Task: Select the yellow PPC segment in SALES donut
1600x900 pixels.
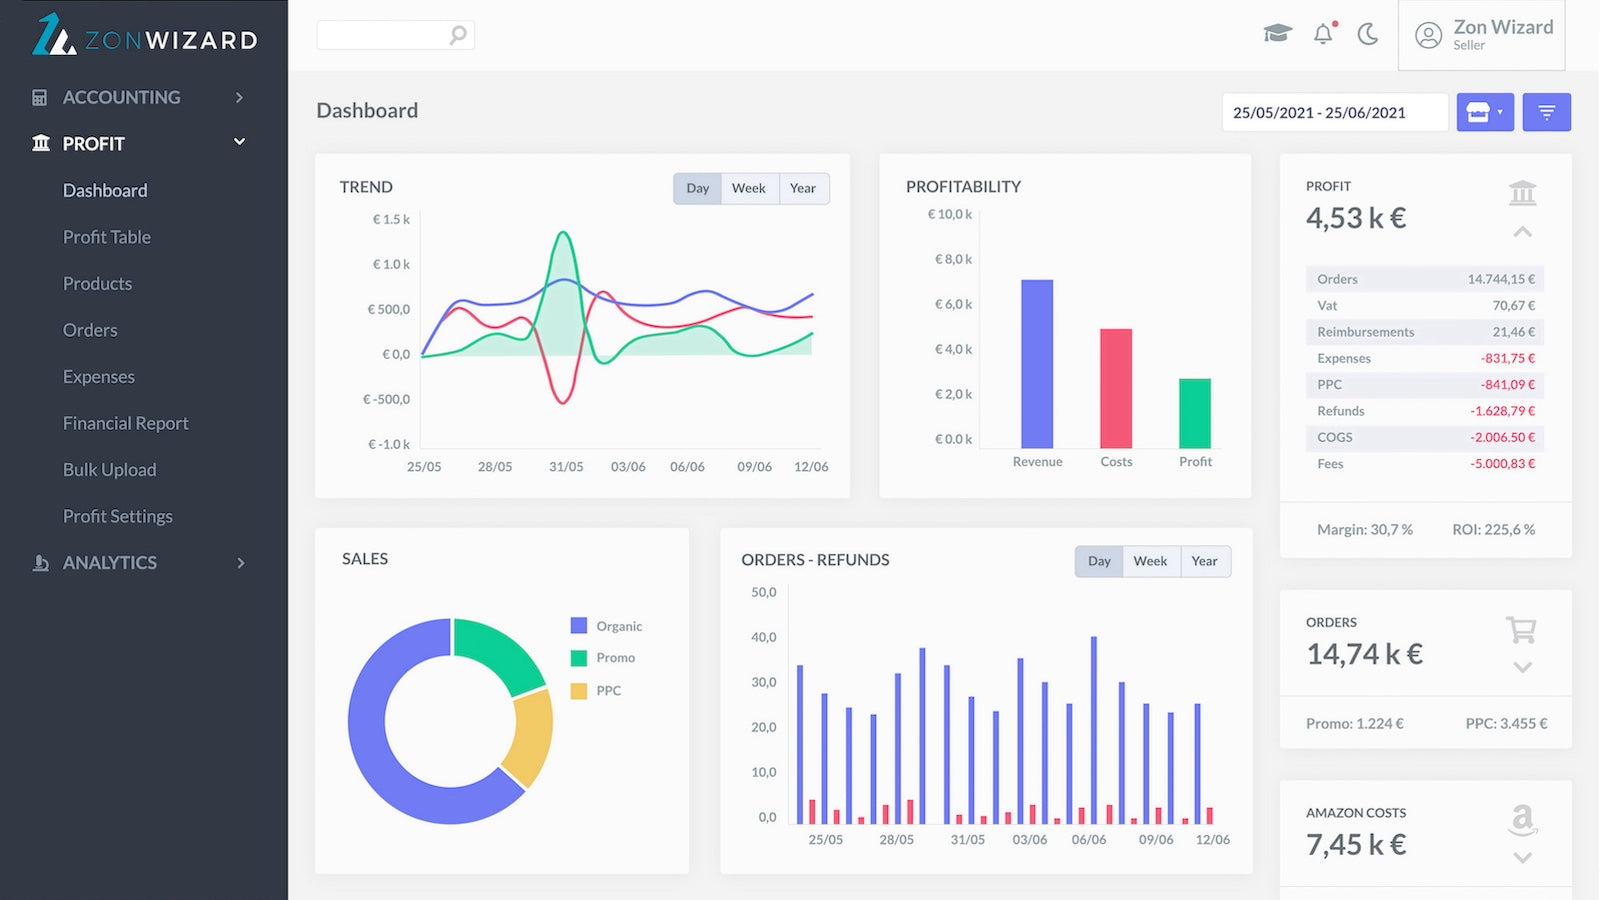Action: tap(530, 740)
